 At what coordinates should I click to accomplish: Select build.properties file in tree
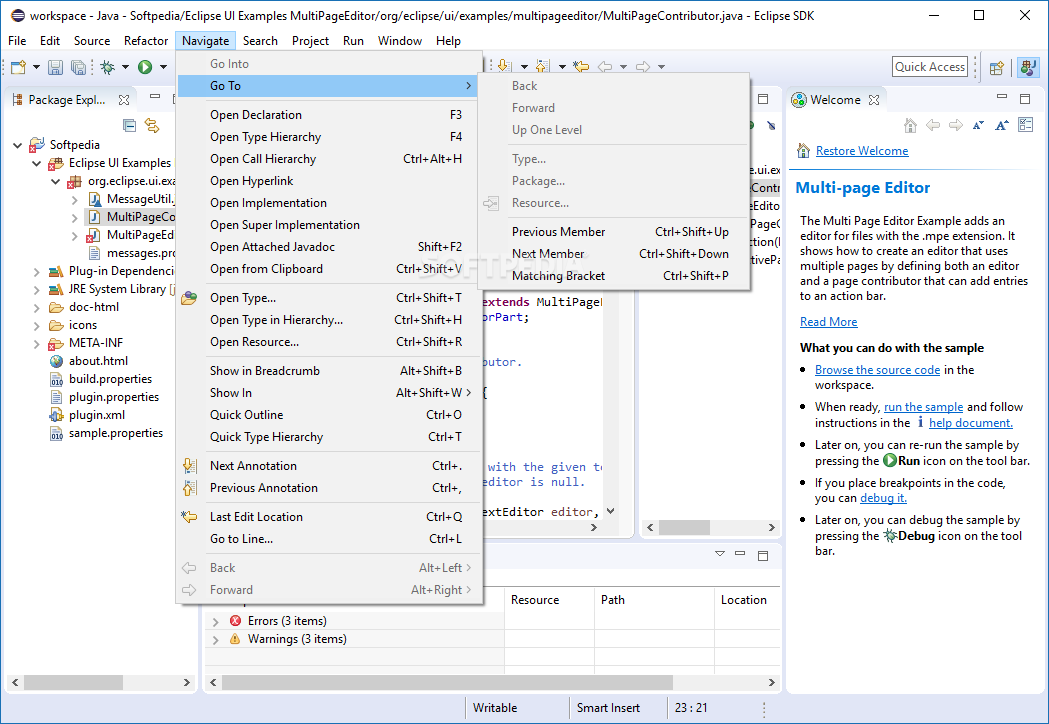(x=110, y=379)
